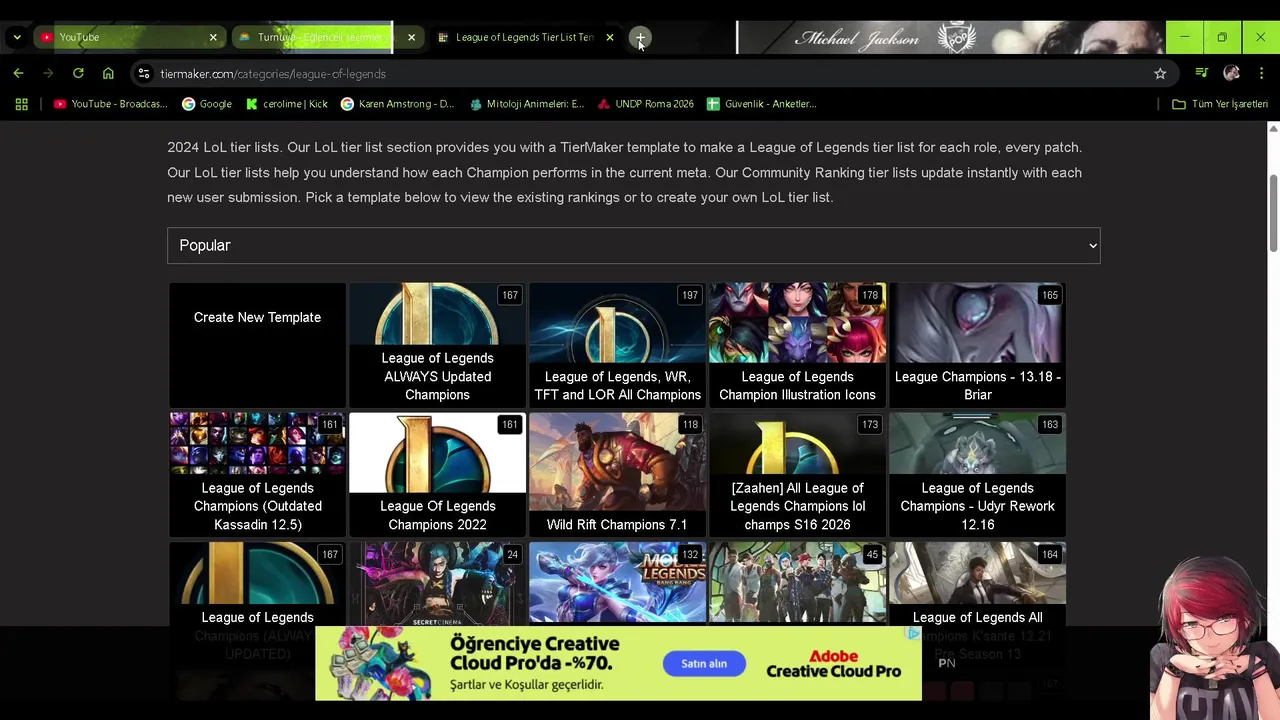The height and width of the screenshot is (720, 1280).
Task: Open the group photo template with 45 badge
Action: [x=797, y=583]
